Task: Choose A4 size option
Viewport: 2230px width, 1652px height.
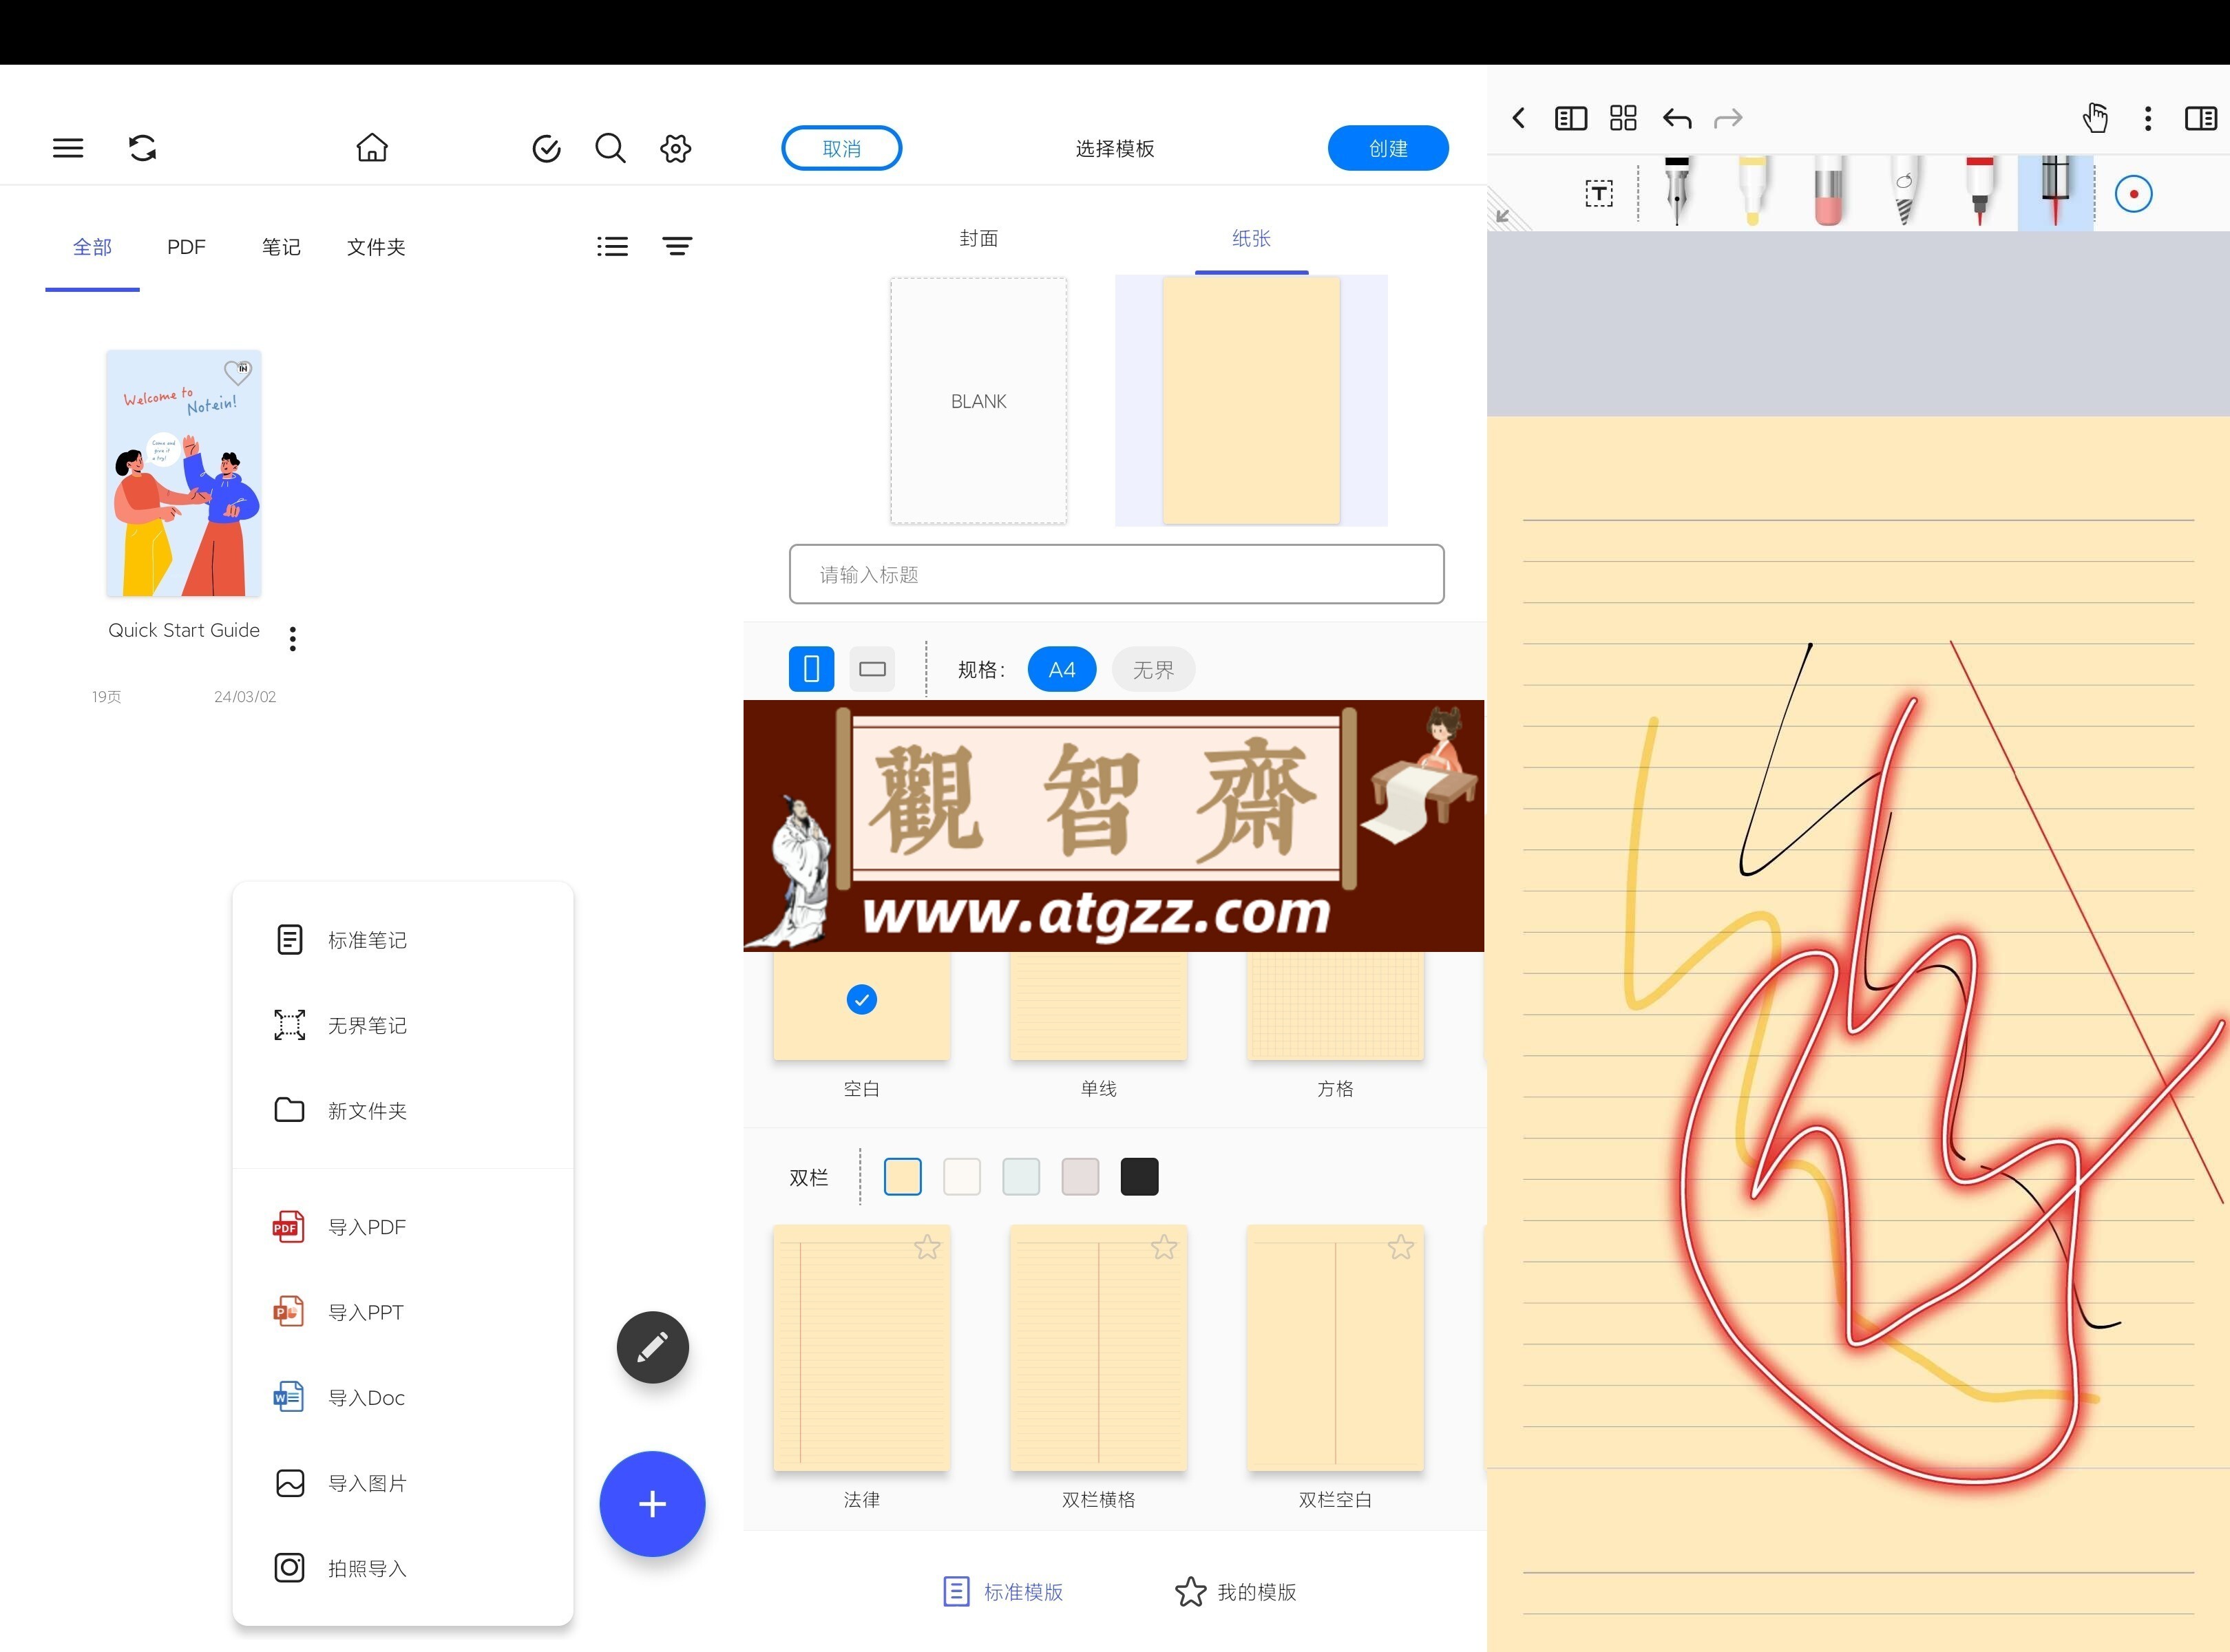Action: tap(1062, 670)
